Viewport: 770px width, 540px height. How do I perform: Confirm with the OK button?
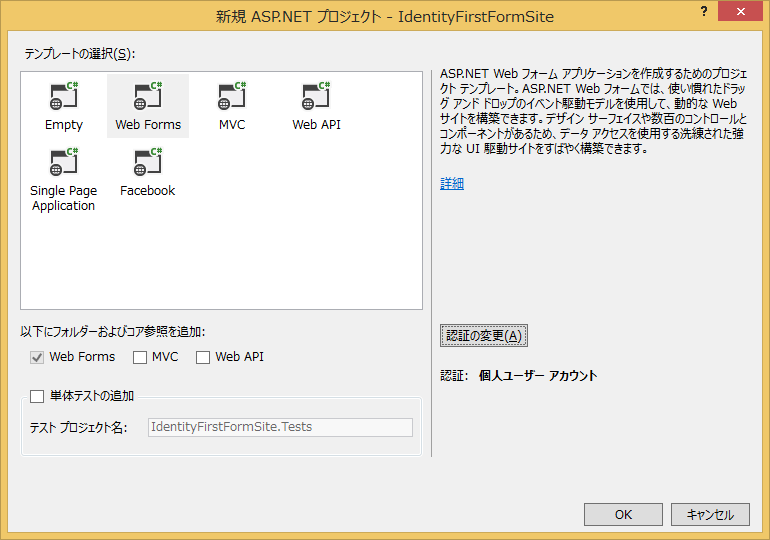(x=623, y=514)
